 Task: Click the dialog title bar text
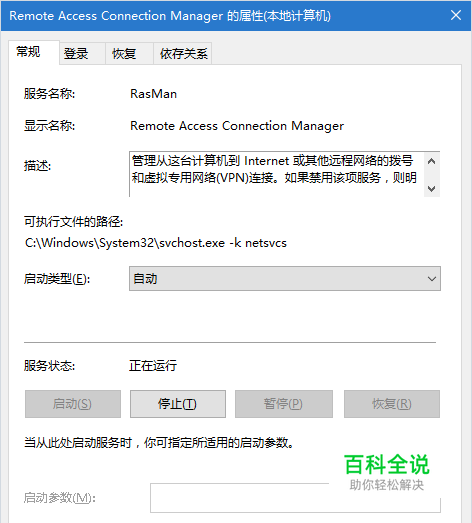point(170,16)
